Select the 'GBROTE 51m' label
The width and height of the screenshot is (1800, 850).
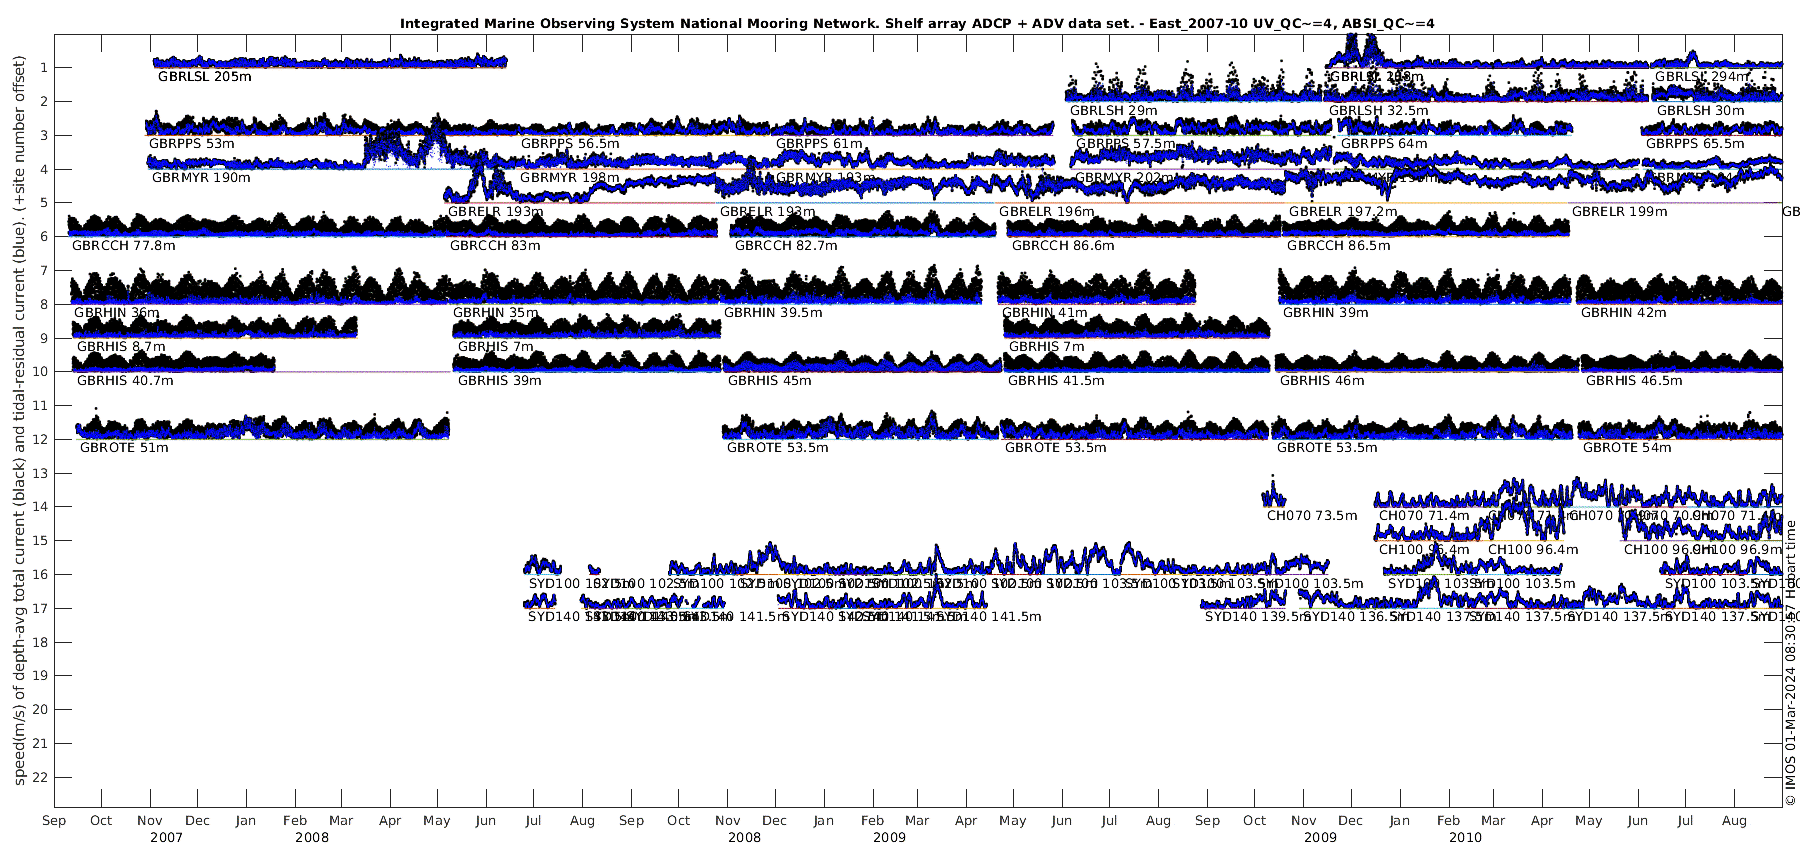point(124,448)
